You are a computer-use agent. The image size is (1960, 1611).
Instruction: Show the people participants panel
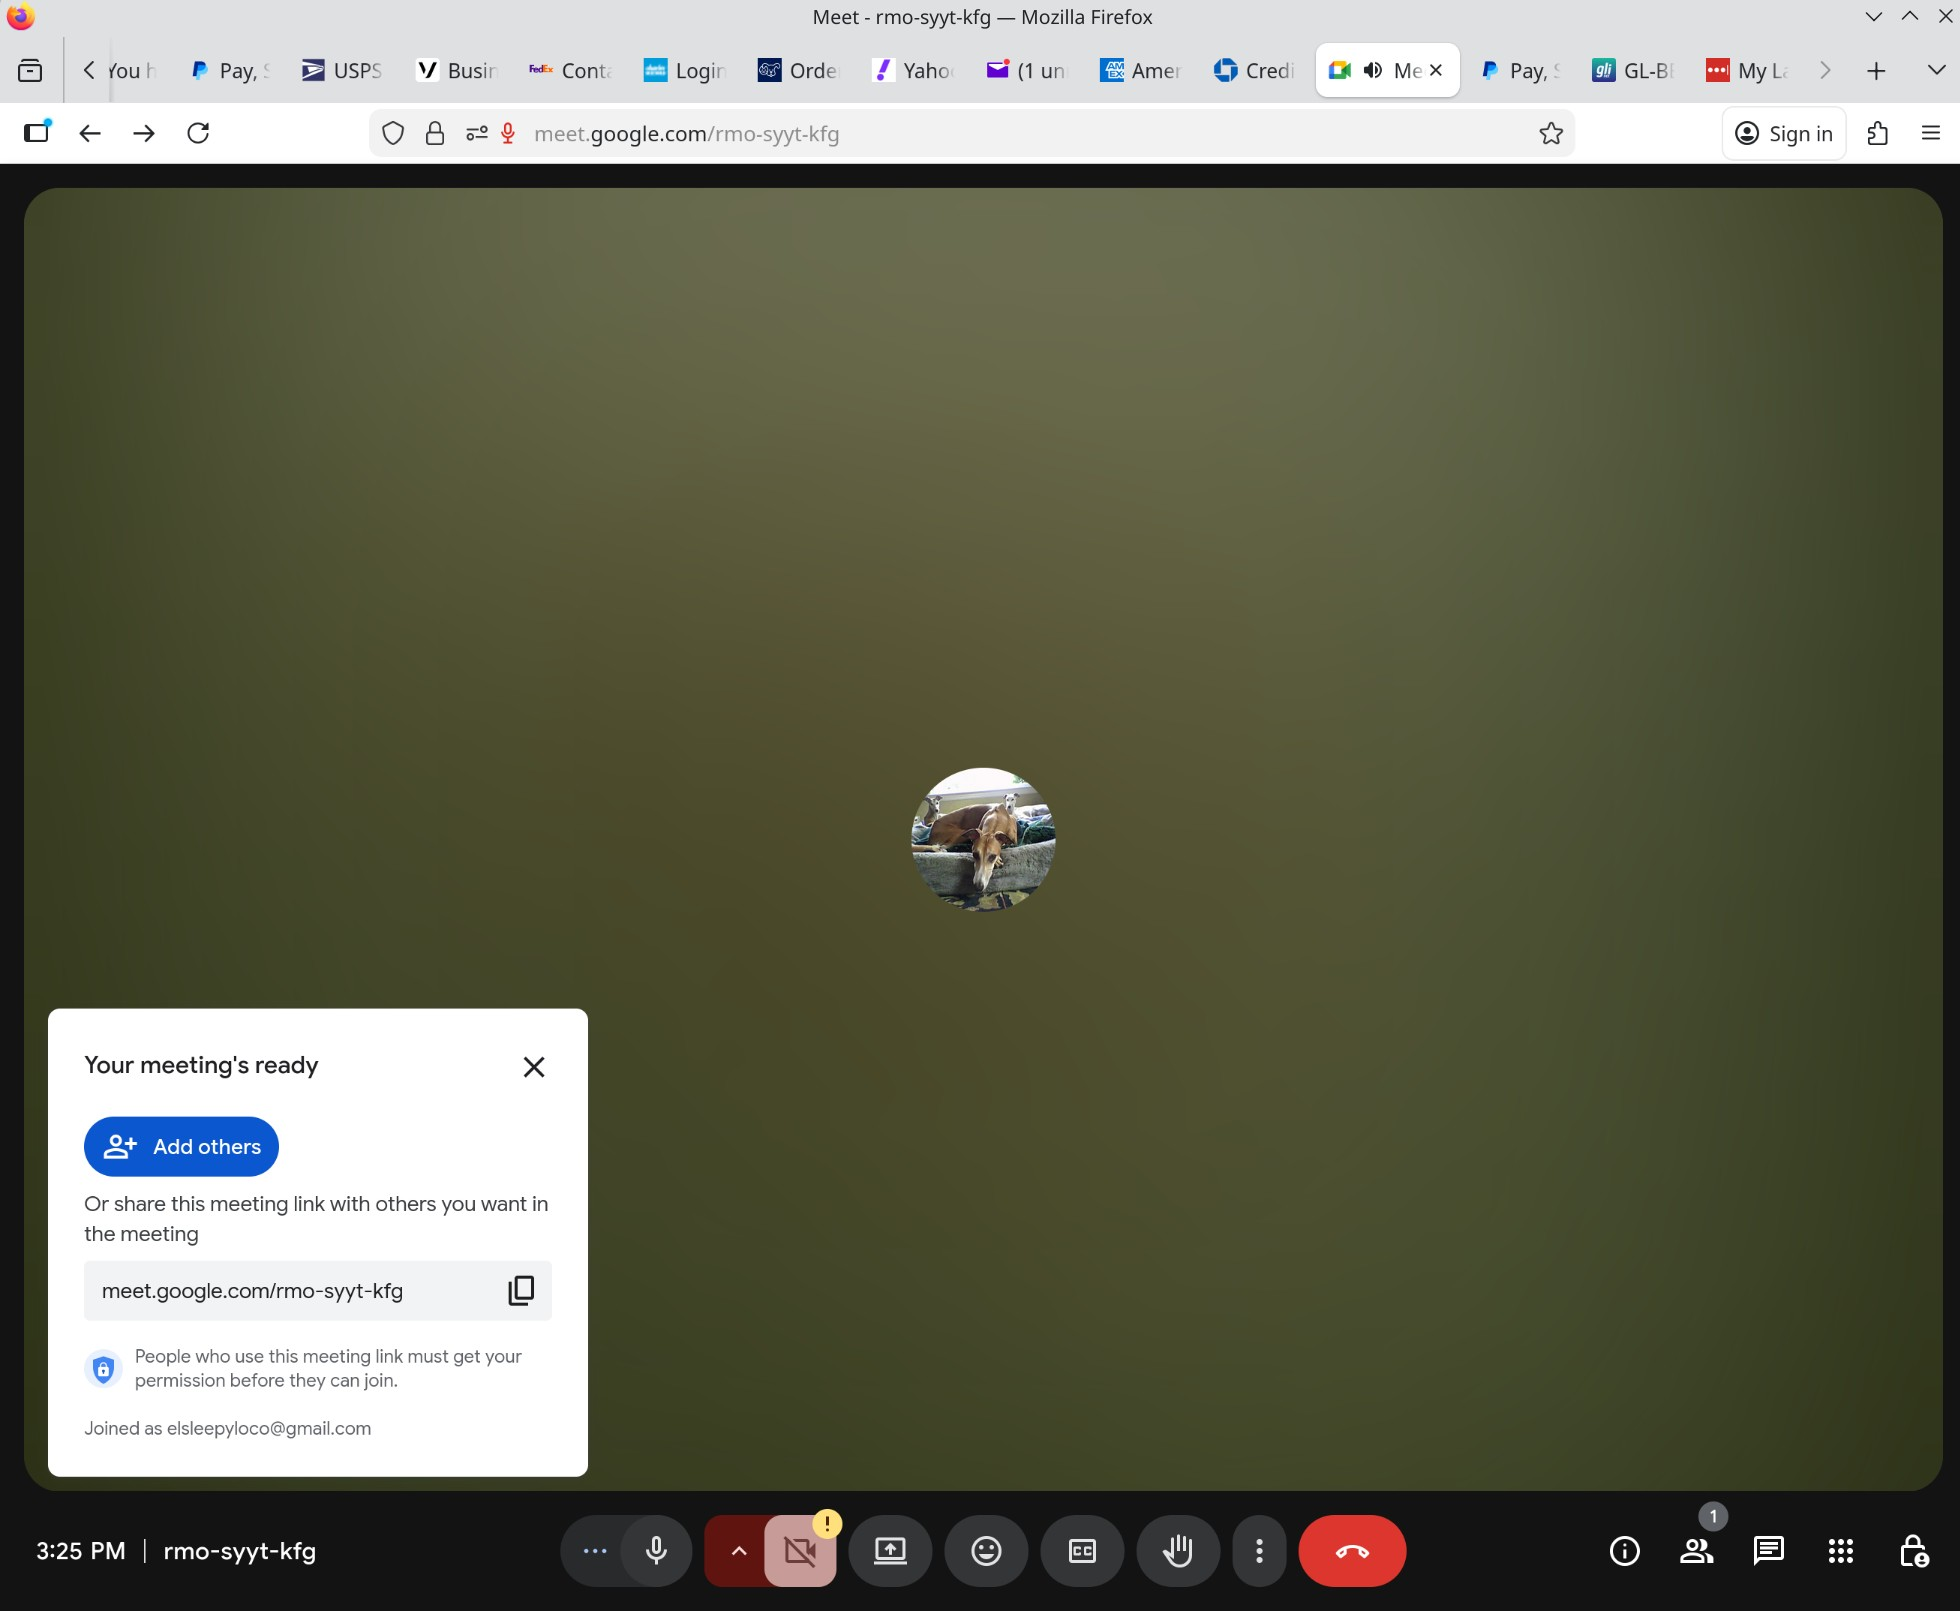coord(1696,1551)
